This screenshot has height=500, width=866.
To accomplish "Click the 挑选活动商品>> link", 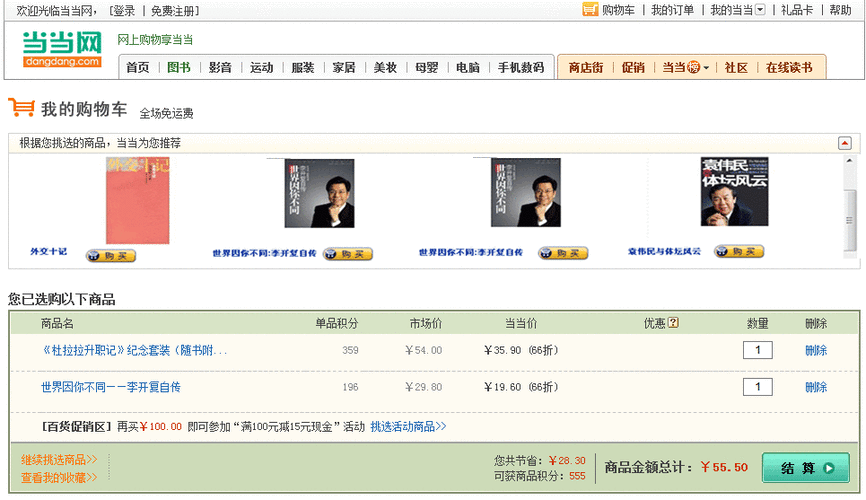I will point(408,427).
